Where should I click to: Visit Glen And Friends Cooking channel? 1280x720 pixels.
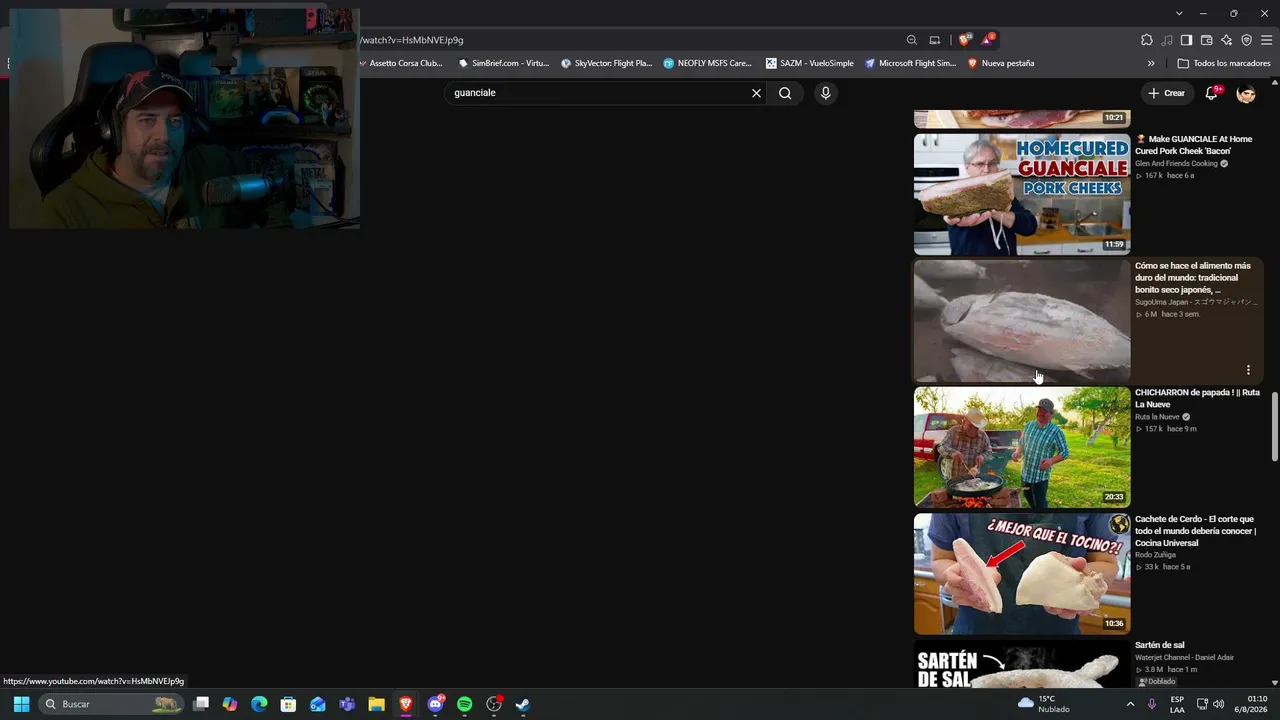pyautogui.click(x=1177, y=164)
